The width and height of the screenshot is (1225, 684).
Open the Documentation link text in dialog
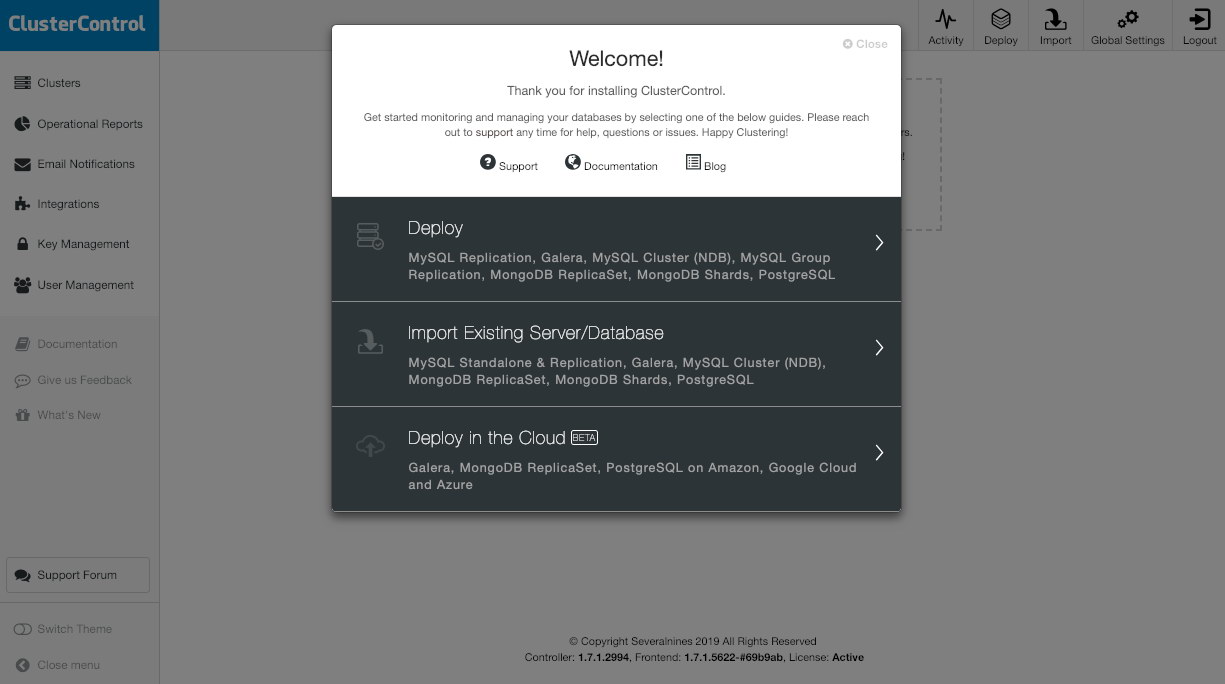[621, 166]
